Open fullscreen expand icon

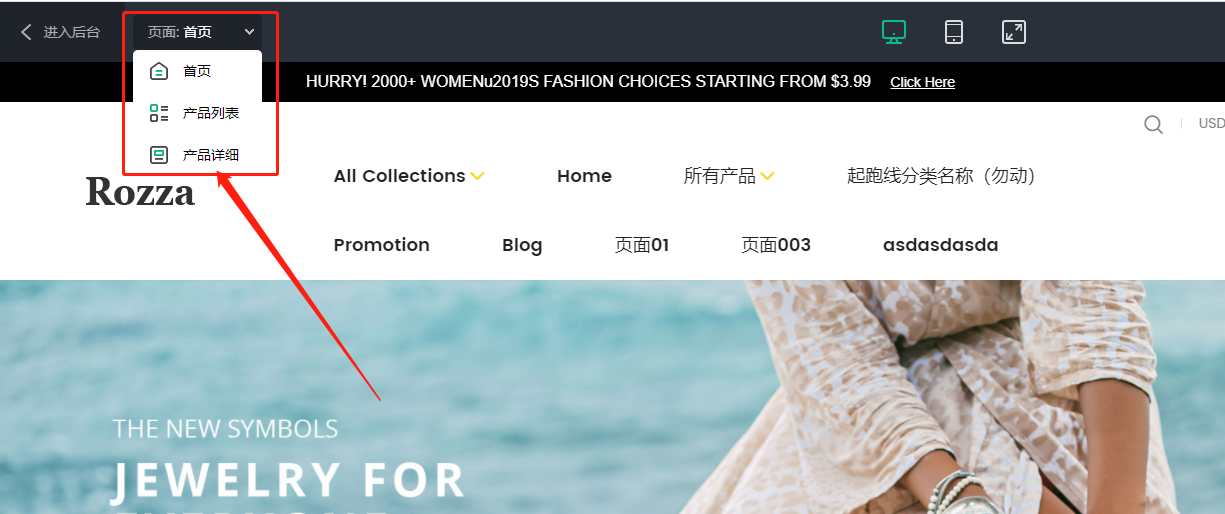click(1014, 32)
